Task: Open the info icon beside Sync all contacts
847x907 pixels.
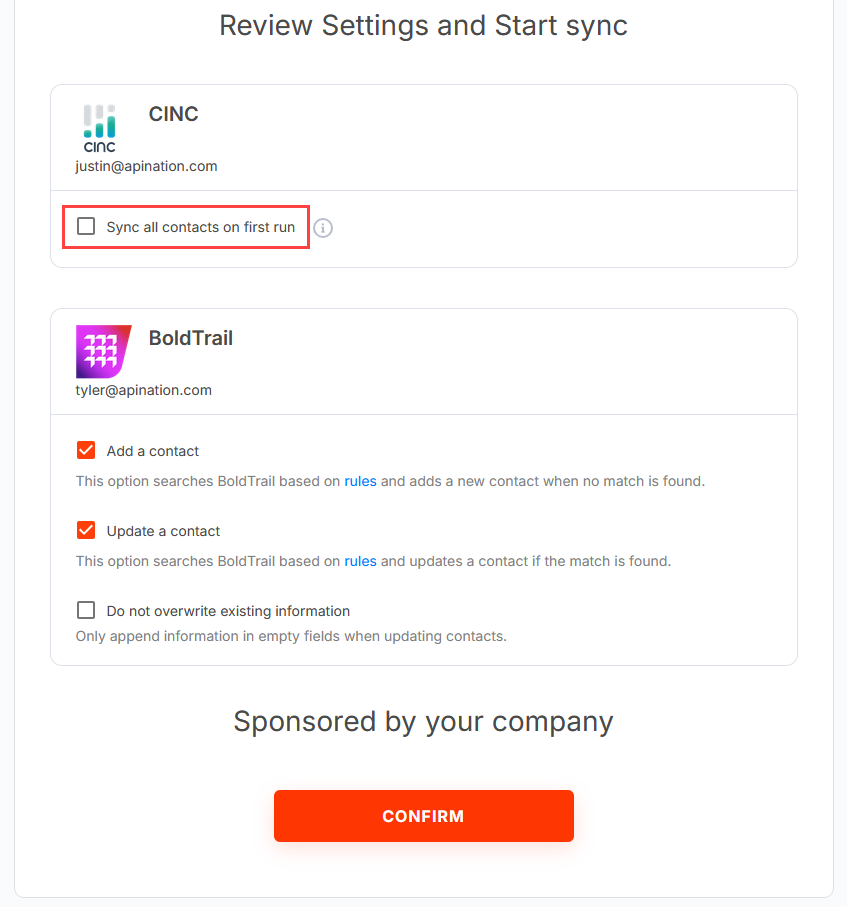Action: (323, 228)
